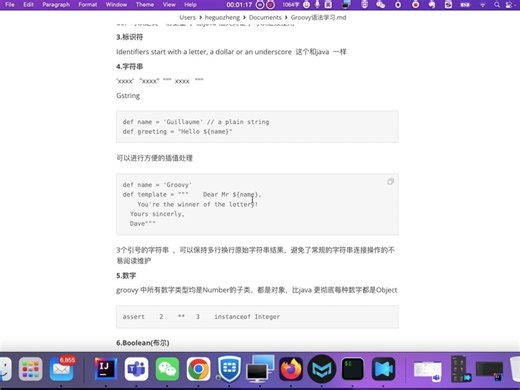The height and width of the screenshot is (390, 520).
Task: Click the Groovy语法学习.md file name in title
Action: (x=318, y=17)
